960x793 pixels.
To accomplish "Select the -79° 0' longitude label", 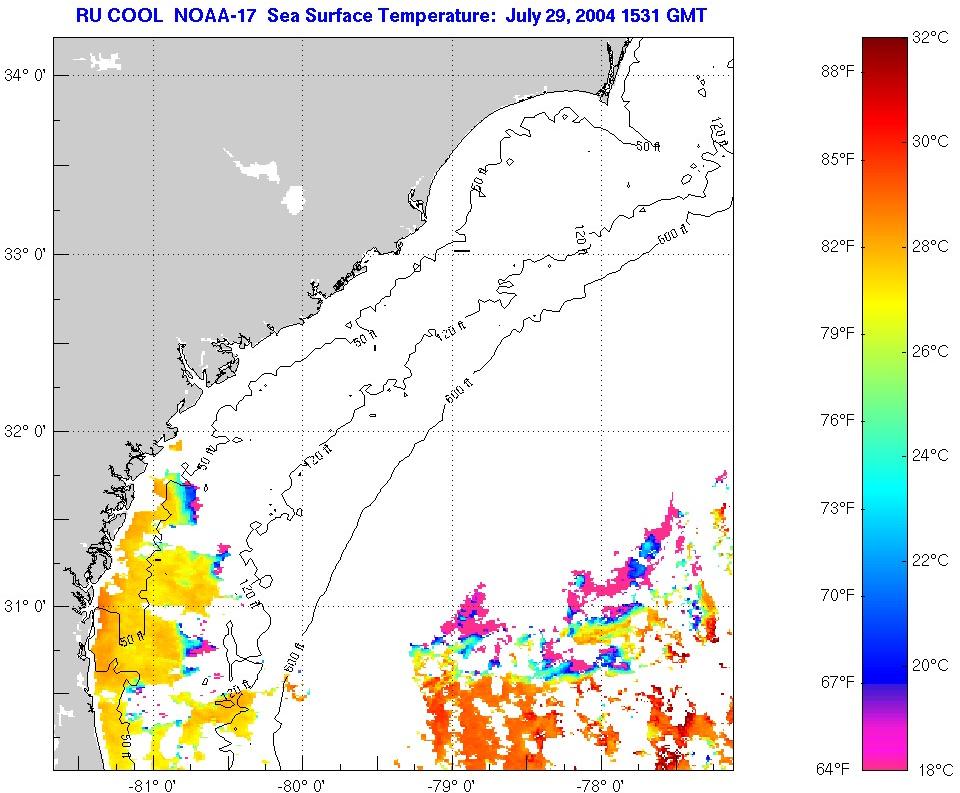I will [452, 785].
